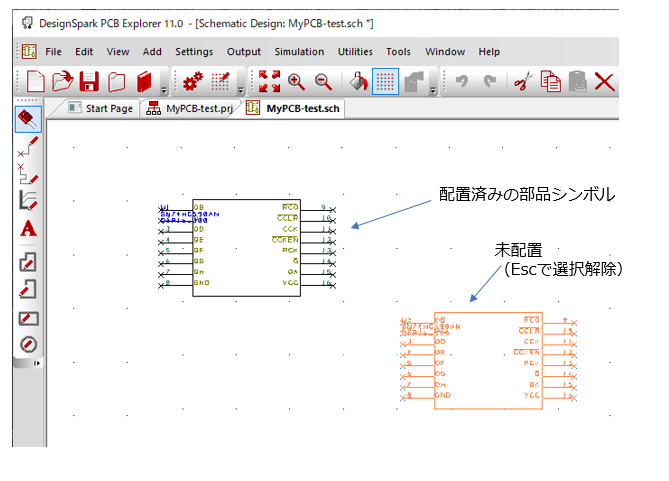Screen dimensions: 669x481
Task: Select the Add Circle tool
Action: point(28,344)
